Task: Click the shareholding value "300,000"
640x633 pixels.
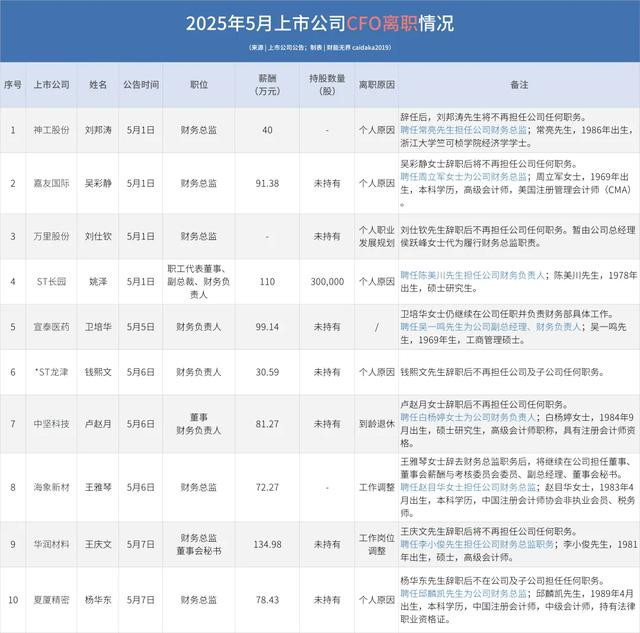Action: [x=327, y=282]
